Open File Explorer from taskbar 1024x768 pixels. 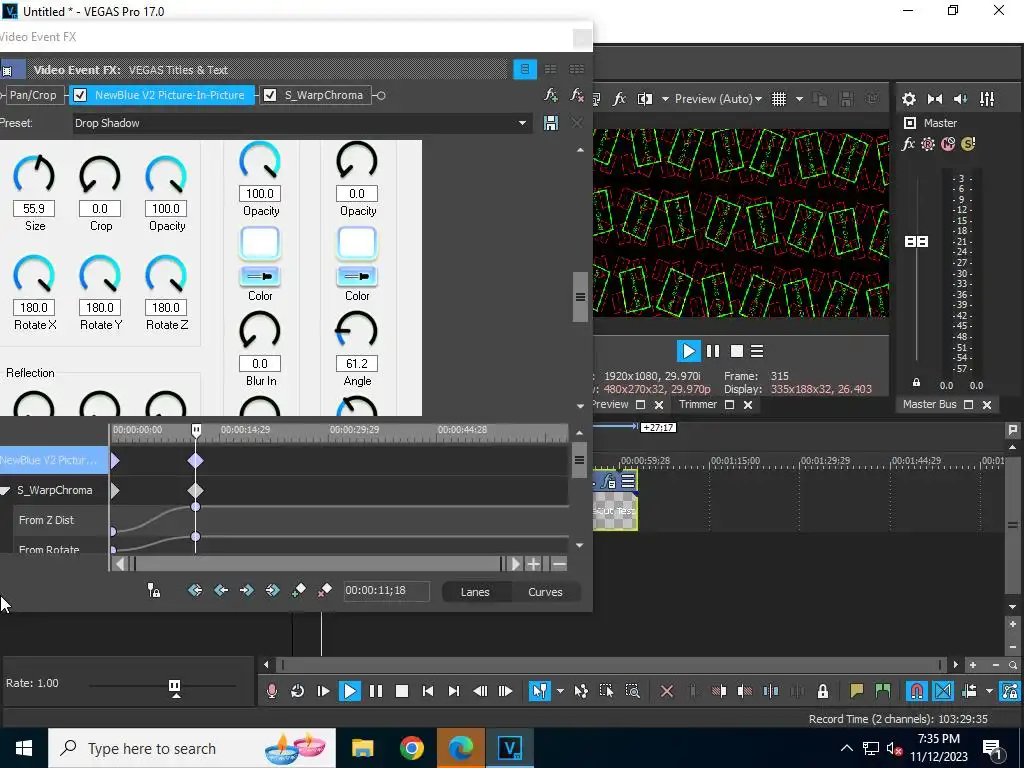362,748
